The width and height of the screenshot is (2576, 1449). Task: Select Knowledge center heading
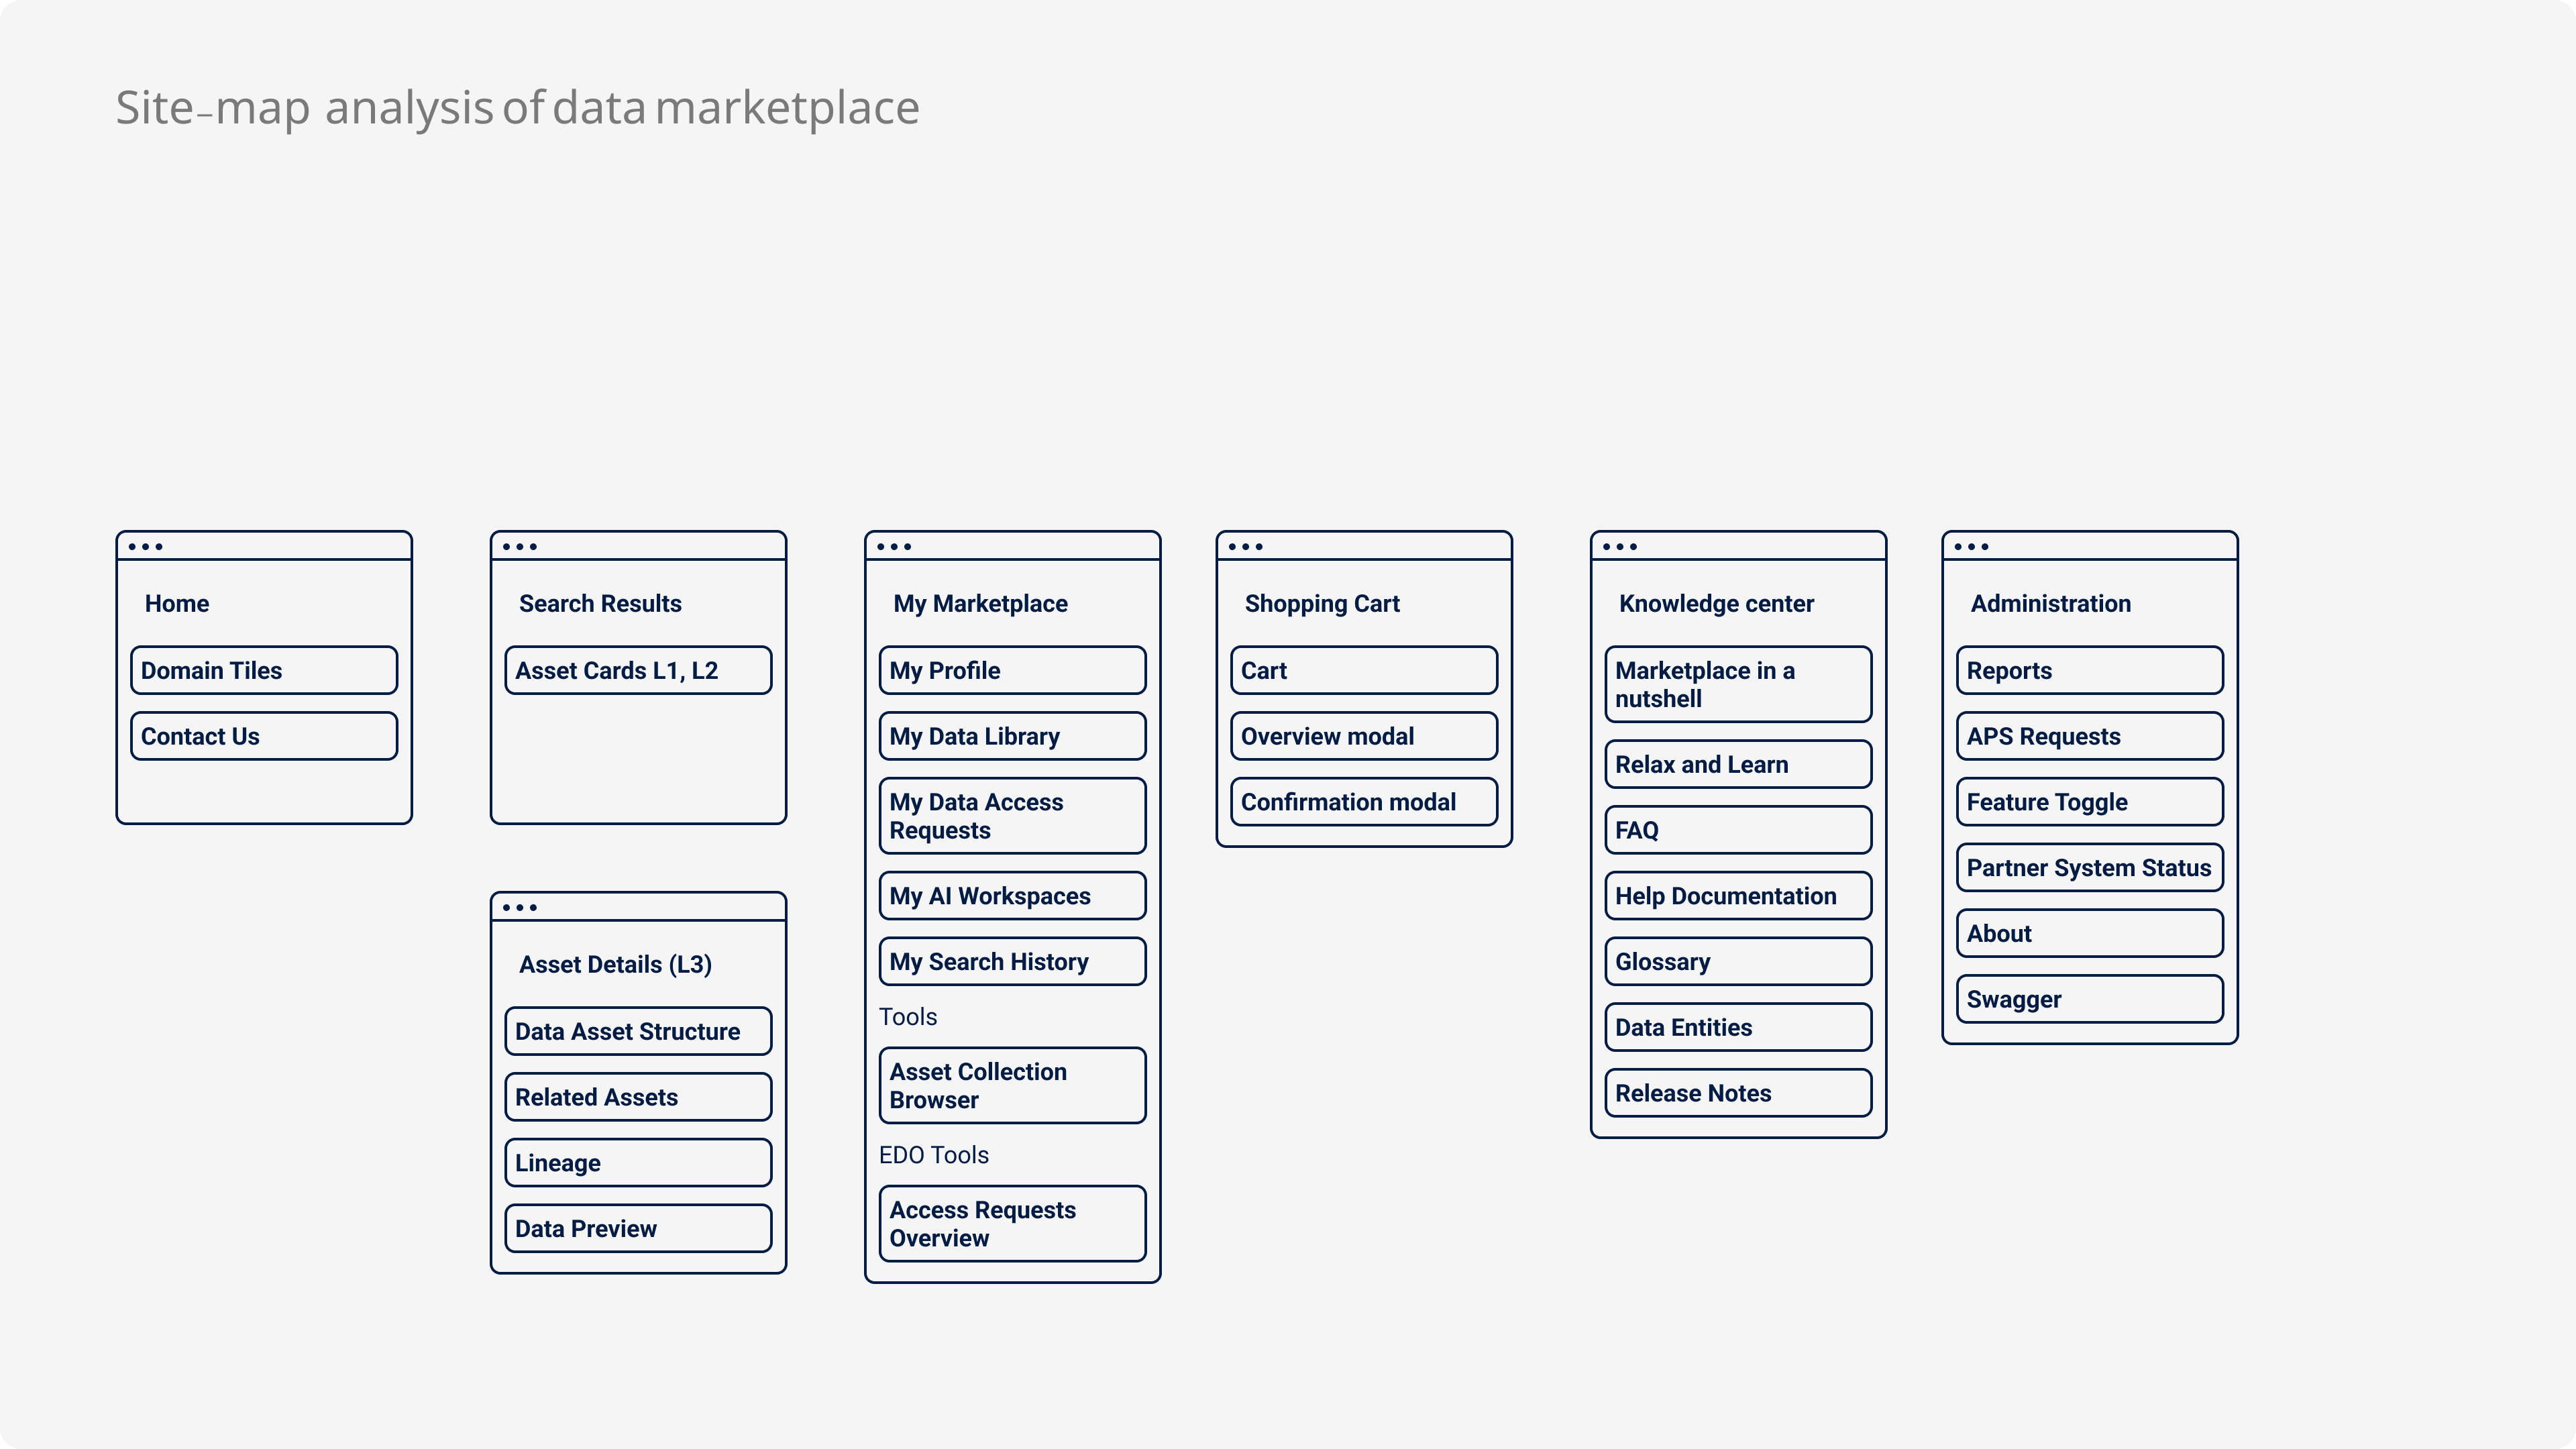1716,604
